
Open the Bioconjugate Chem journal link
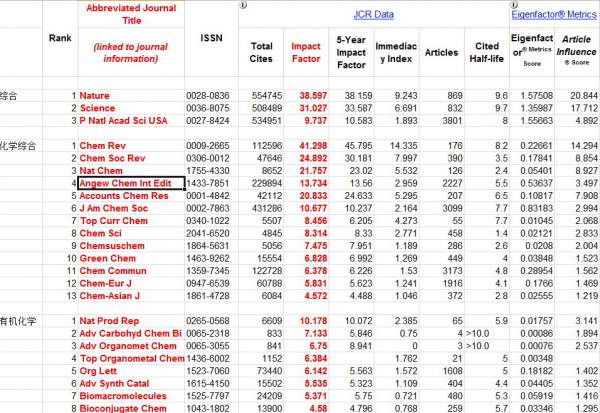coord(123,408)
